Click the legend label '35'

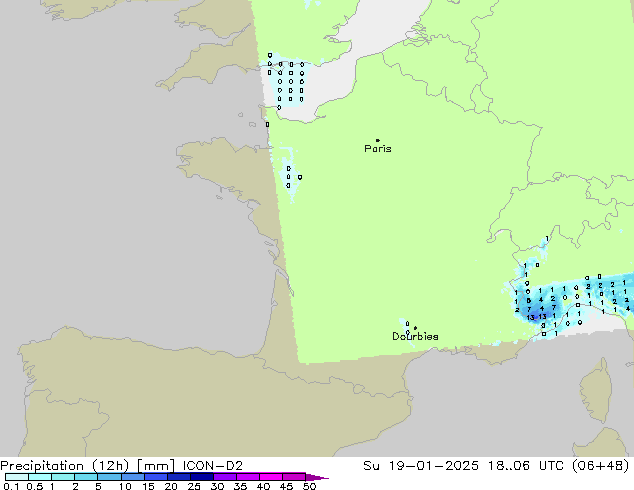(x=240, y=486)
